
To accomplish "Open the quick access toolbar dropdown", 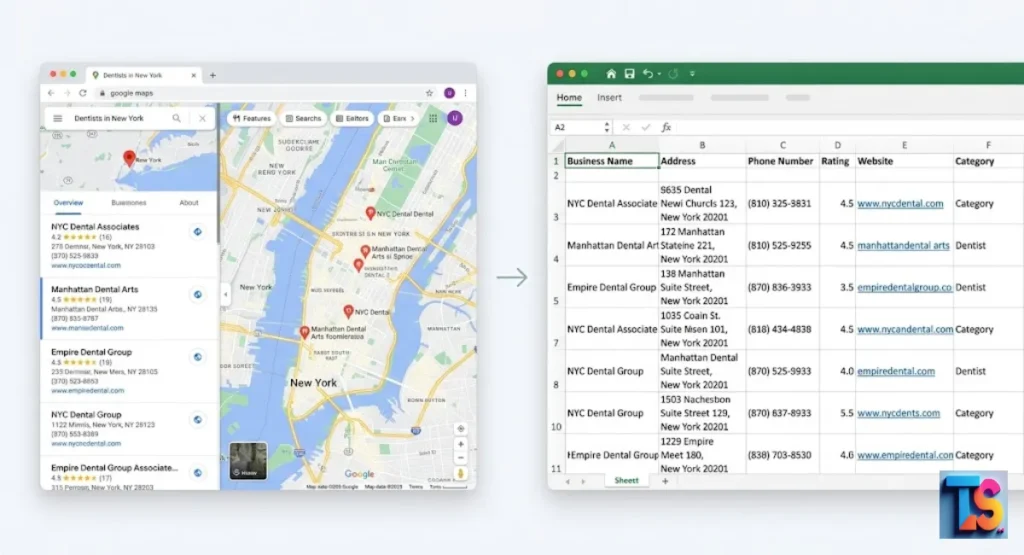I will pyautogui.click(x=692, y=74).
